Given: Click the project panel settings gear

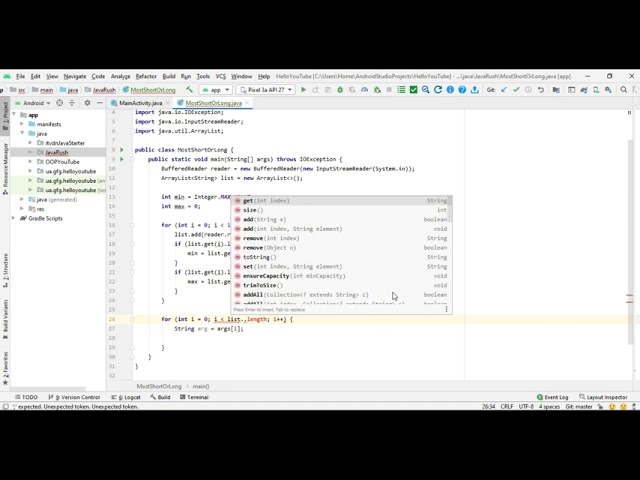Looking at the screenshot, I should click(87, 103).
